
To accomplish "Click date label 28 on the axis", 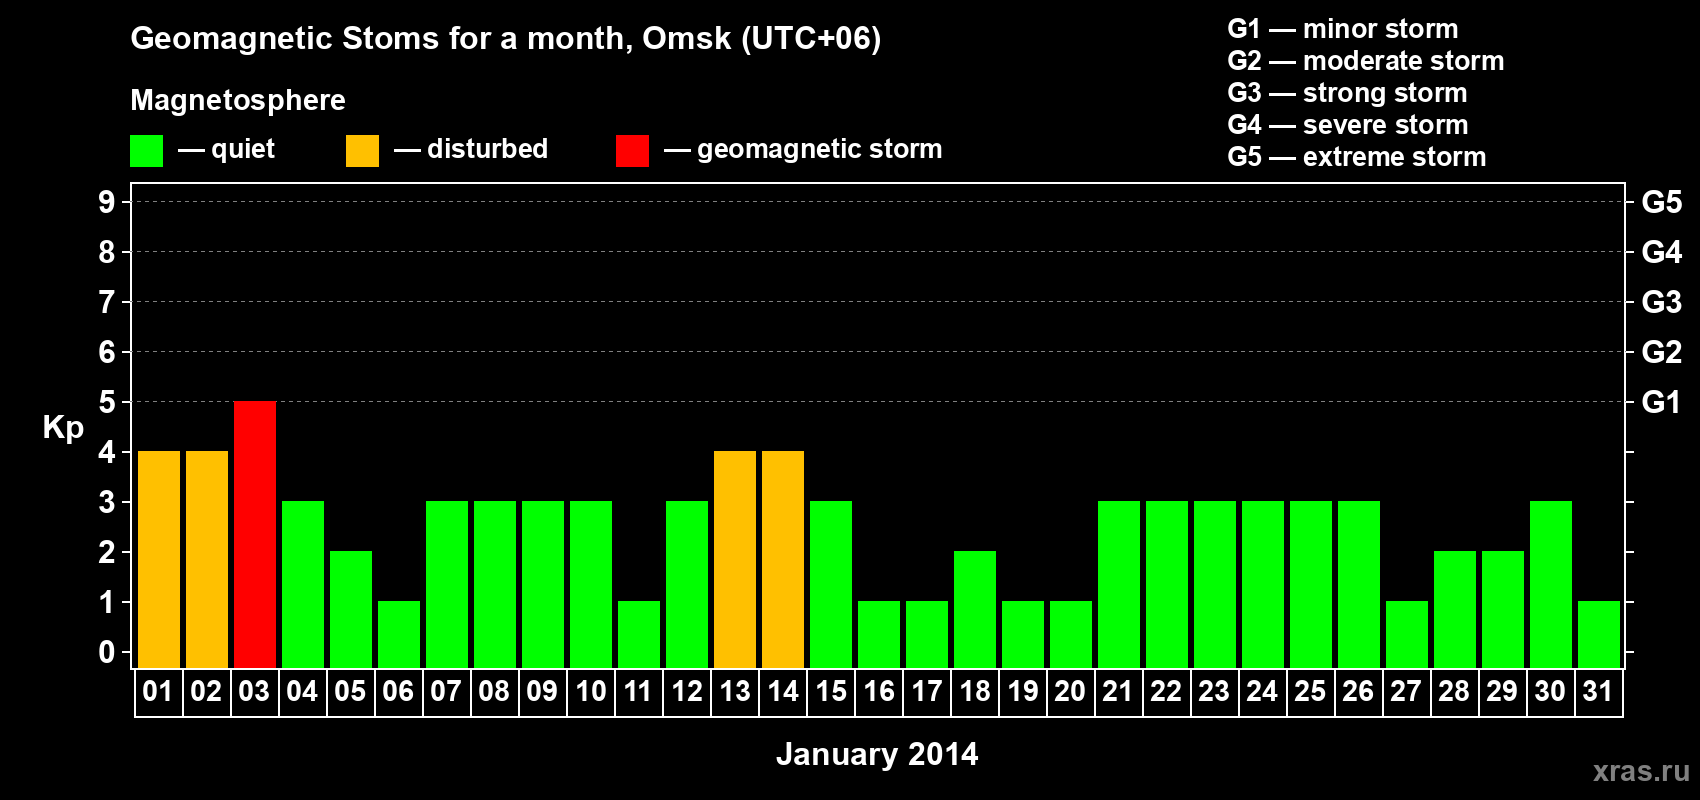I will 1454,691.
